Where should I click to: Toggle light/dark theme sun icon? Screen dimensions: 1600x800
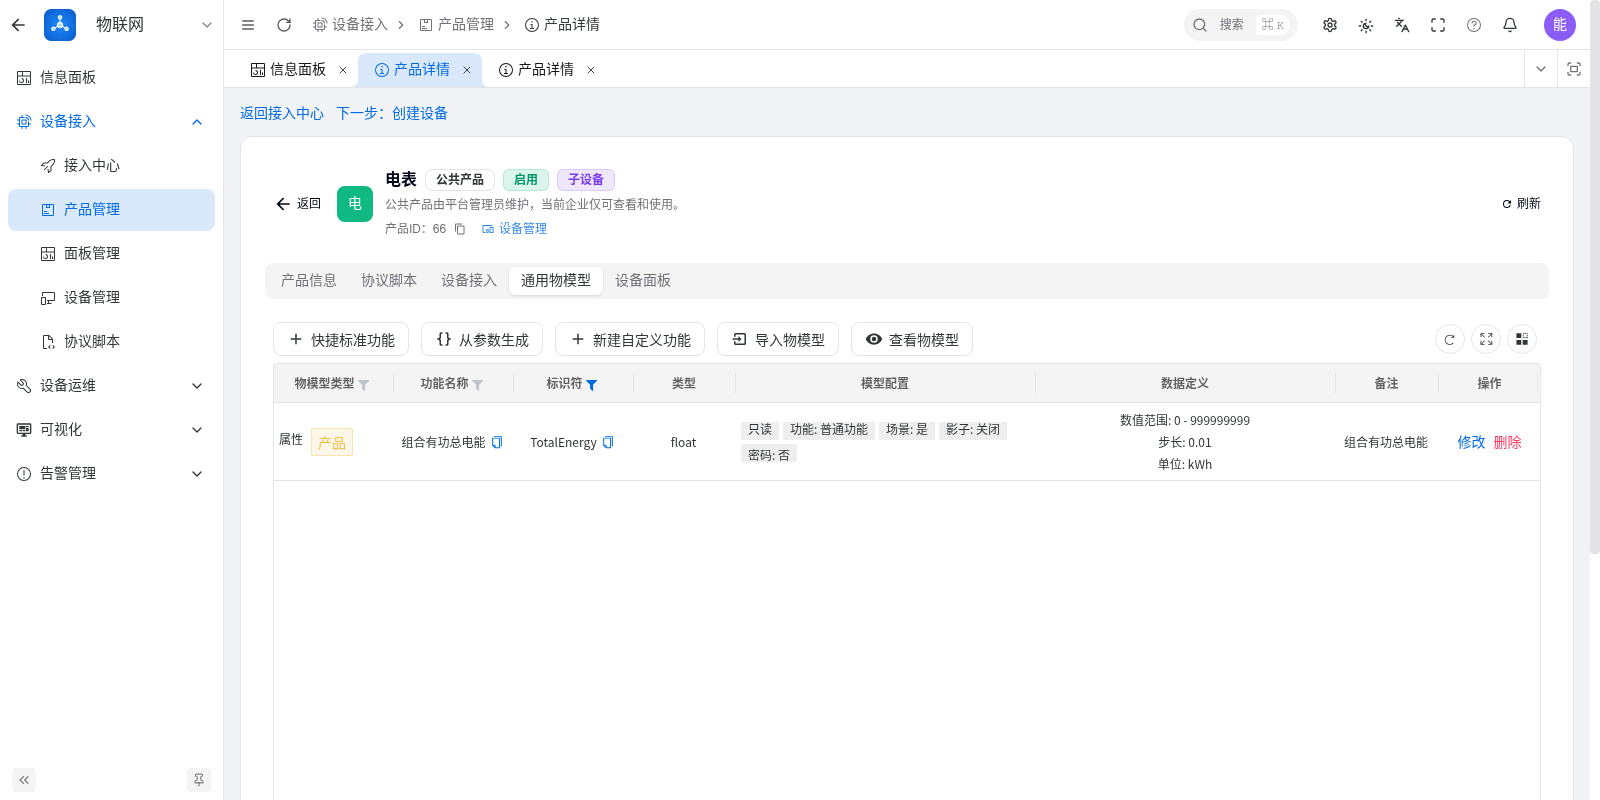1366,25
